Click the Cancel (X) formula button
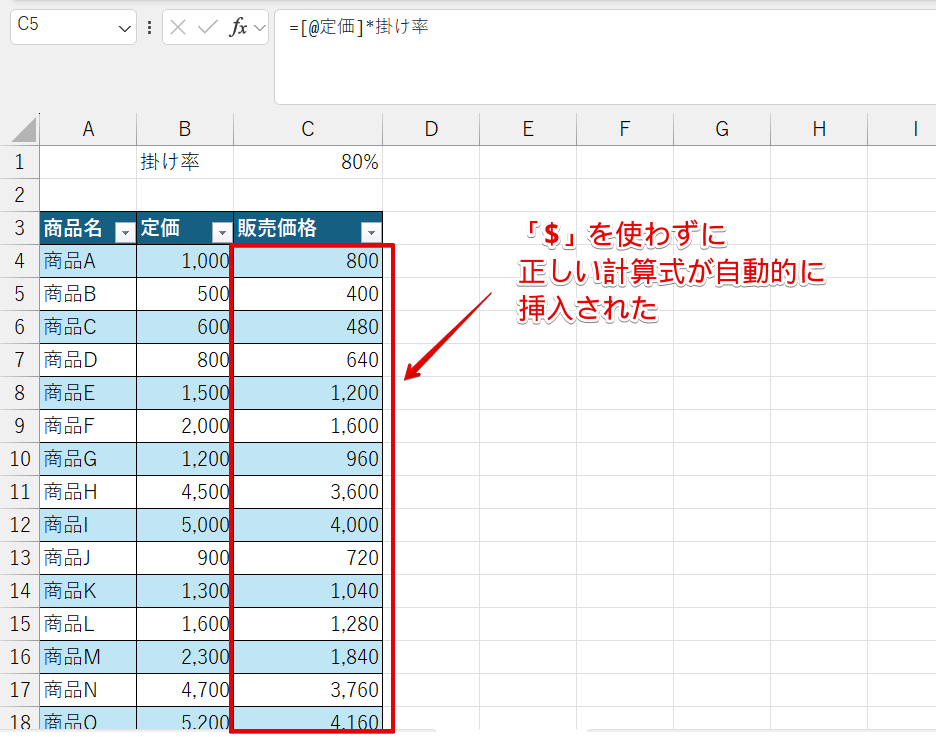The width and height of the screenshot is (936, 737). (178, 27)
